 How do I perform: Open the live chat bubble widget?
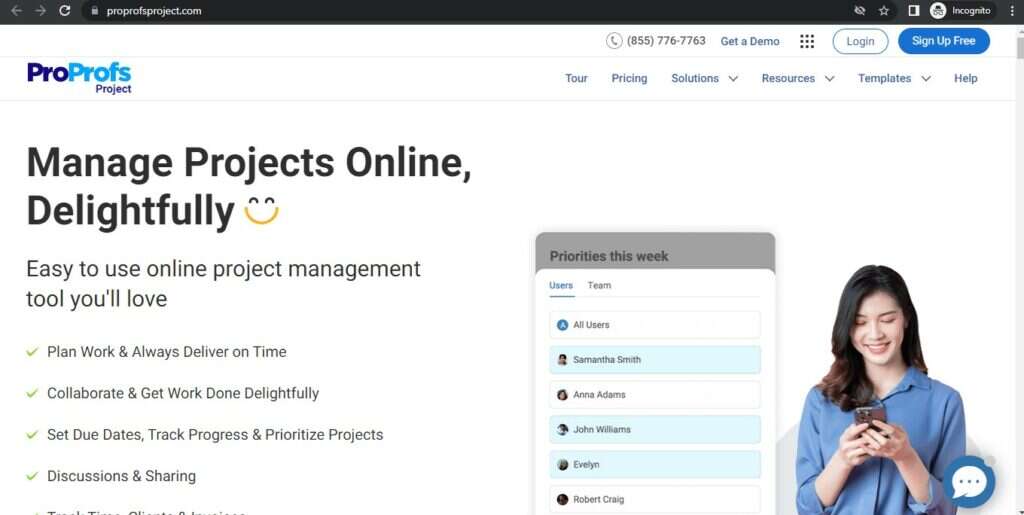pos(969,482)
